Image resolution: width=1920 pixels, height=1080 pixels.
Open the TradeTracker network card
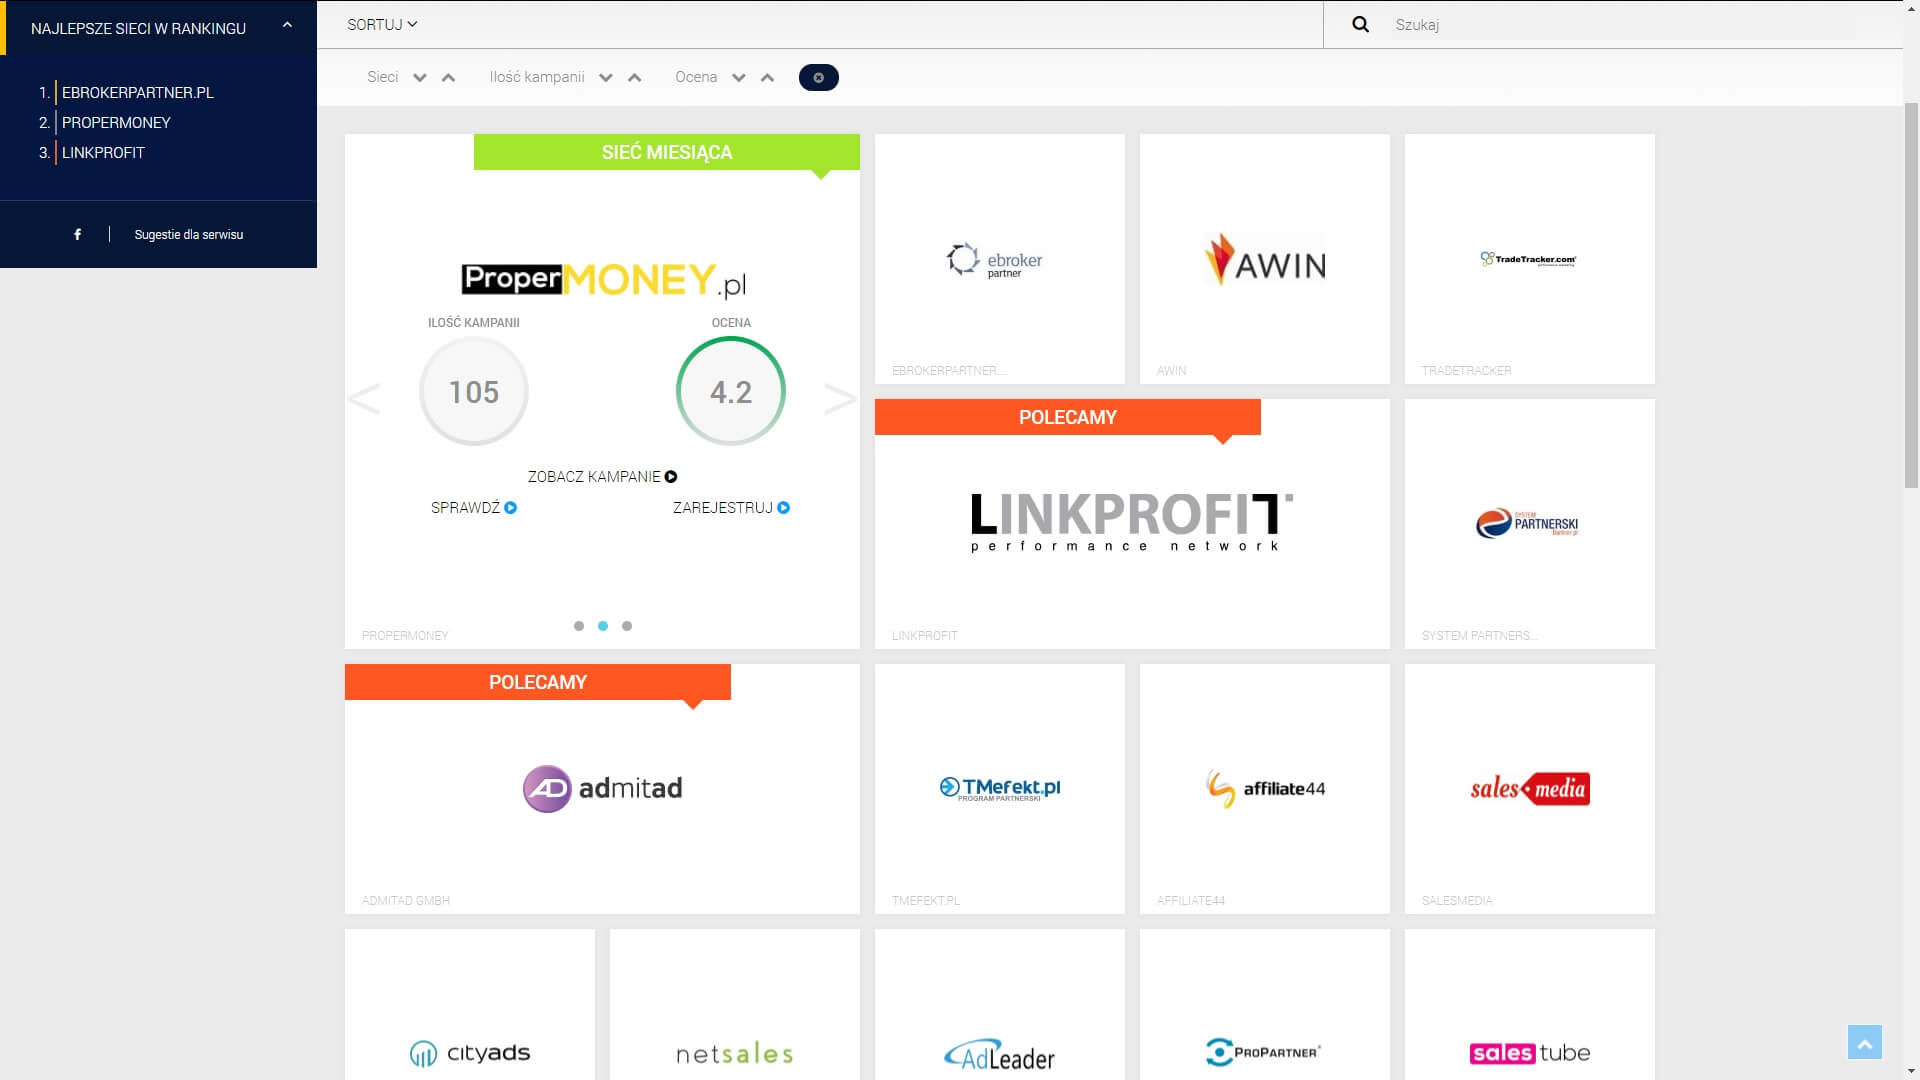pos(1530,259)
